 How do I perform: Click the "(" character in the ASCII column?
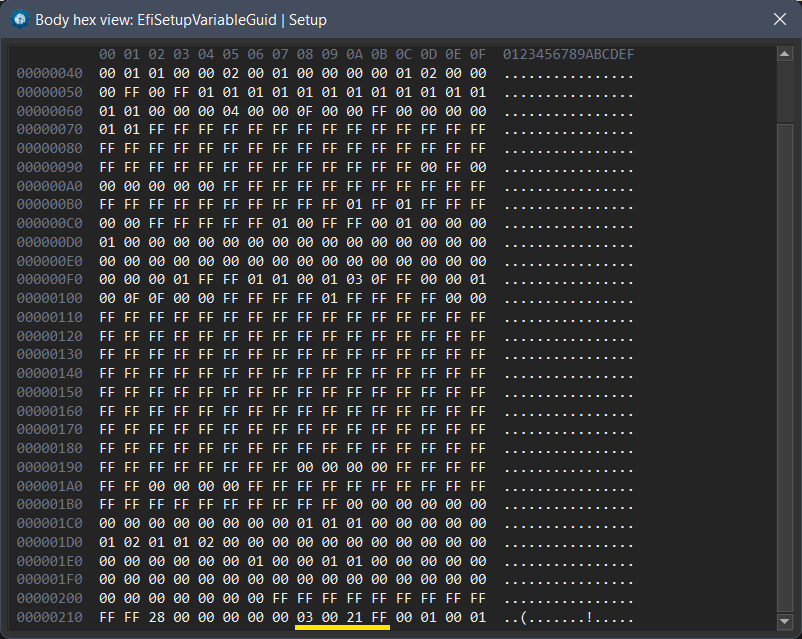pyautogui.click(x=524, y=617)
